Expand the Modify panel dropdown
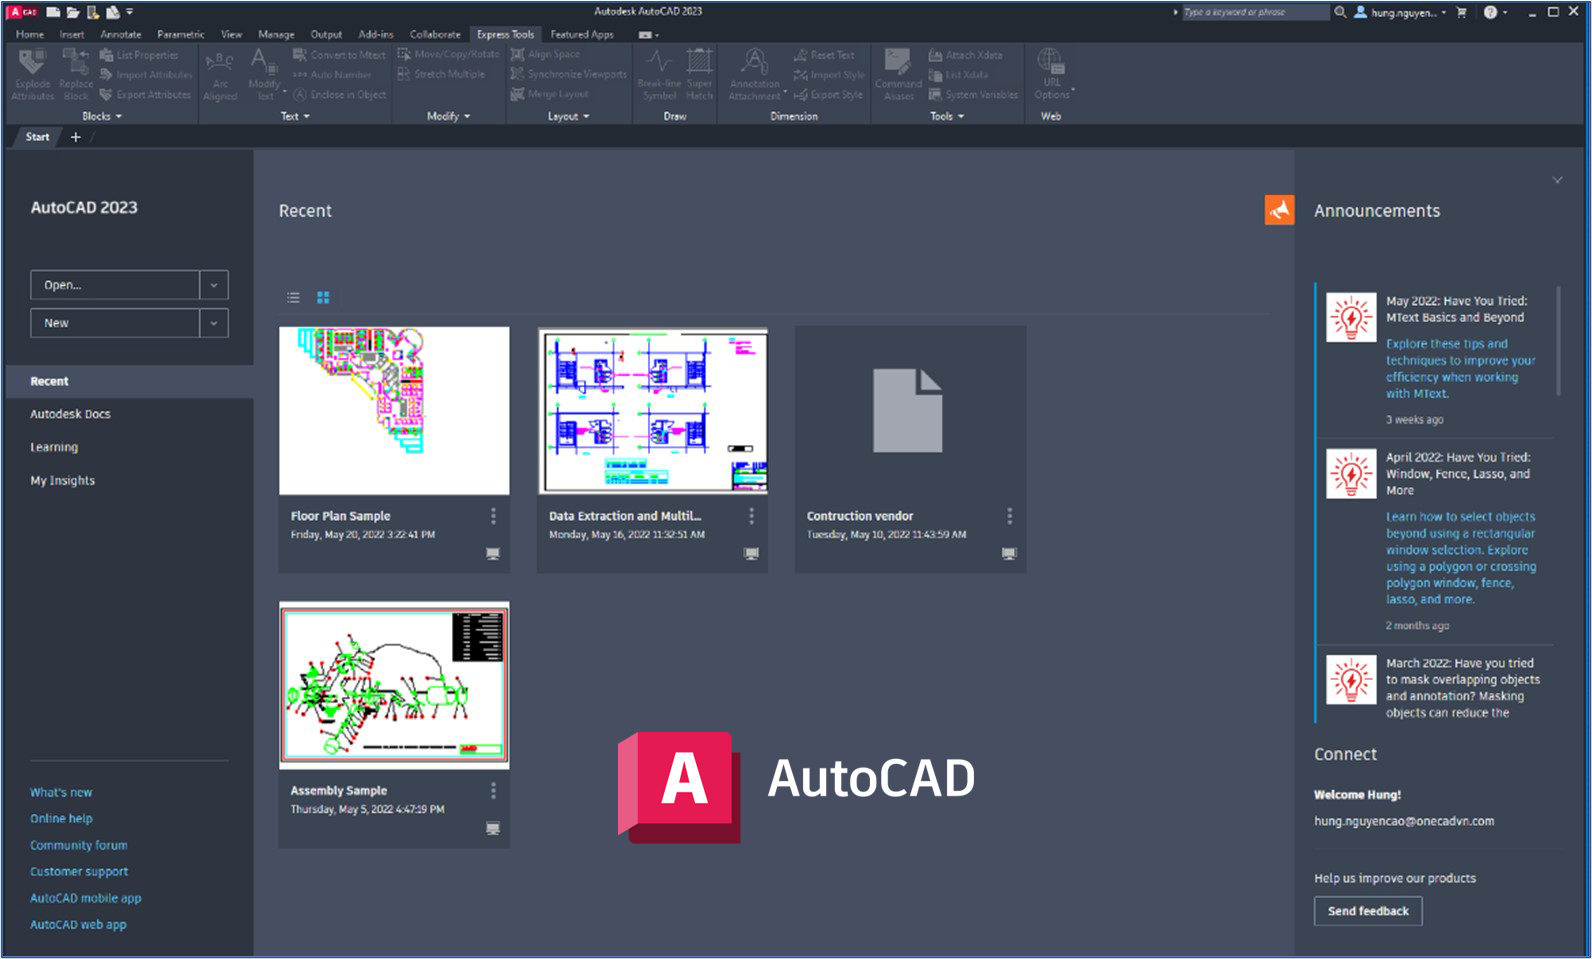This screenshot has height=959, width=1592. click(448, 116)
